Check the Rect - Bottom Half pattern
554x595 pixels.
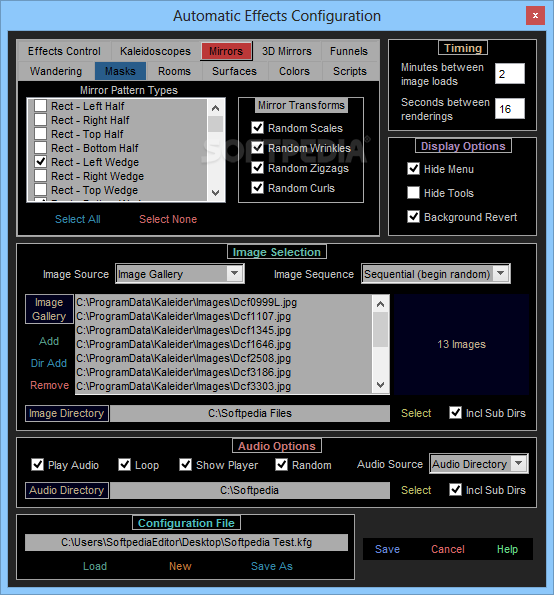tap(41, 148)
